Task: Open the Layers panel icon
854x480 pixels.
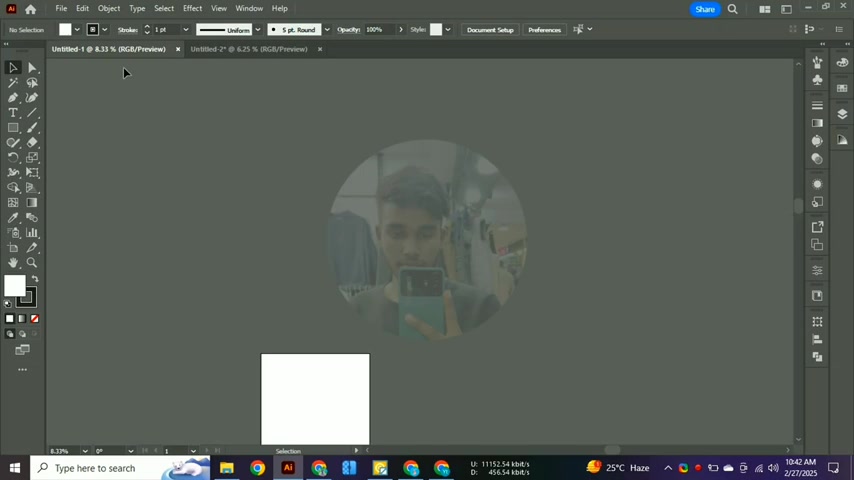Action: point(842,114)
